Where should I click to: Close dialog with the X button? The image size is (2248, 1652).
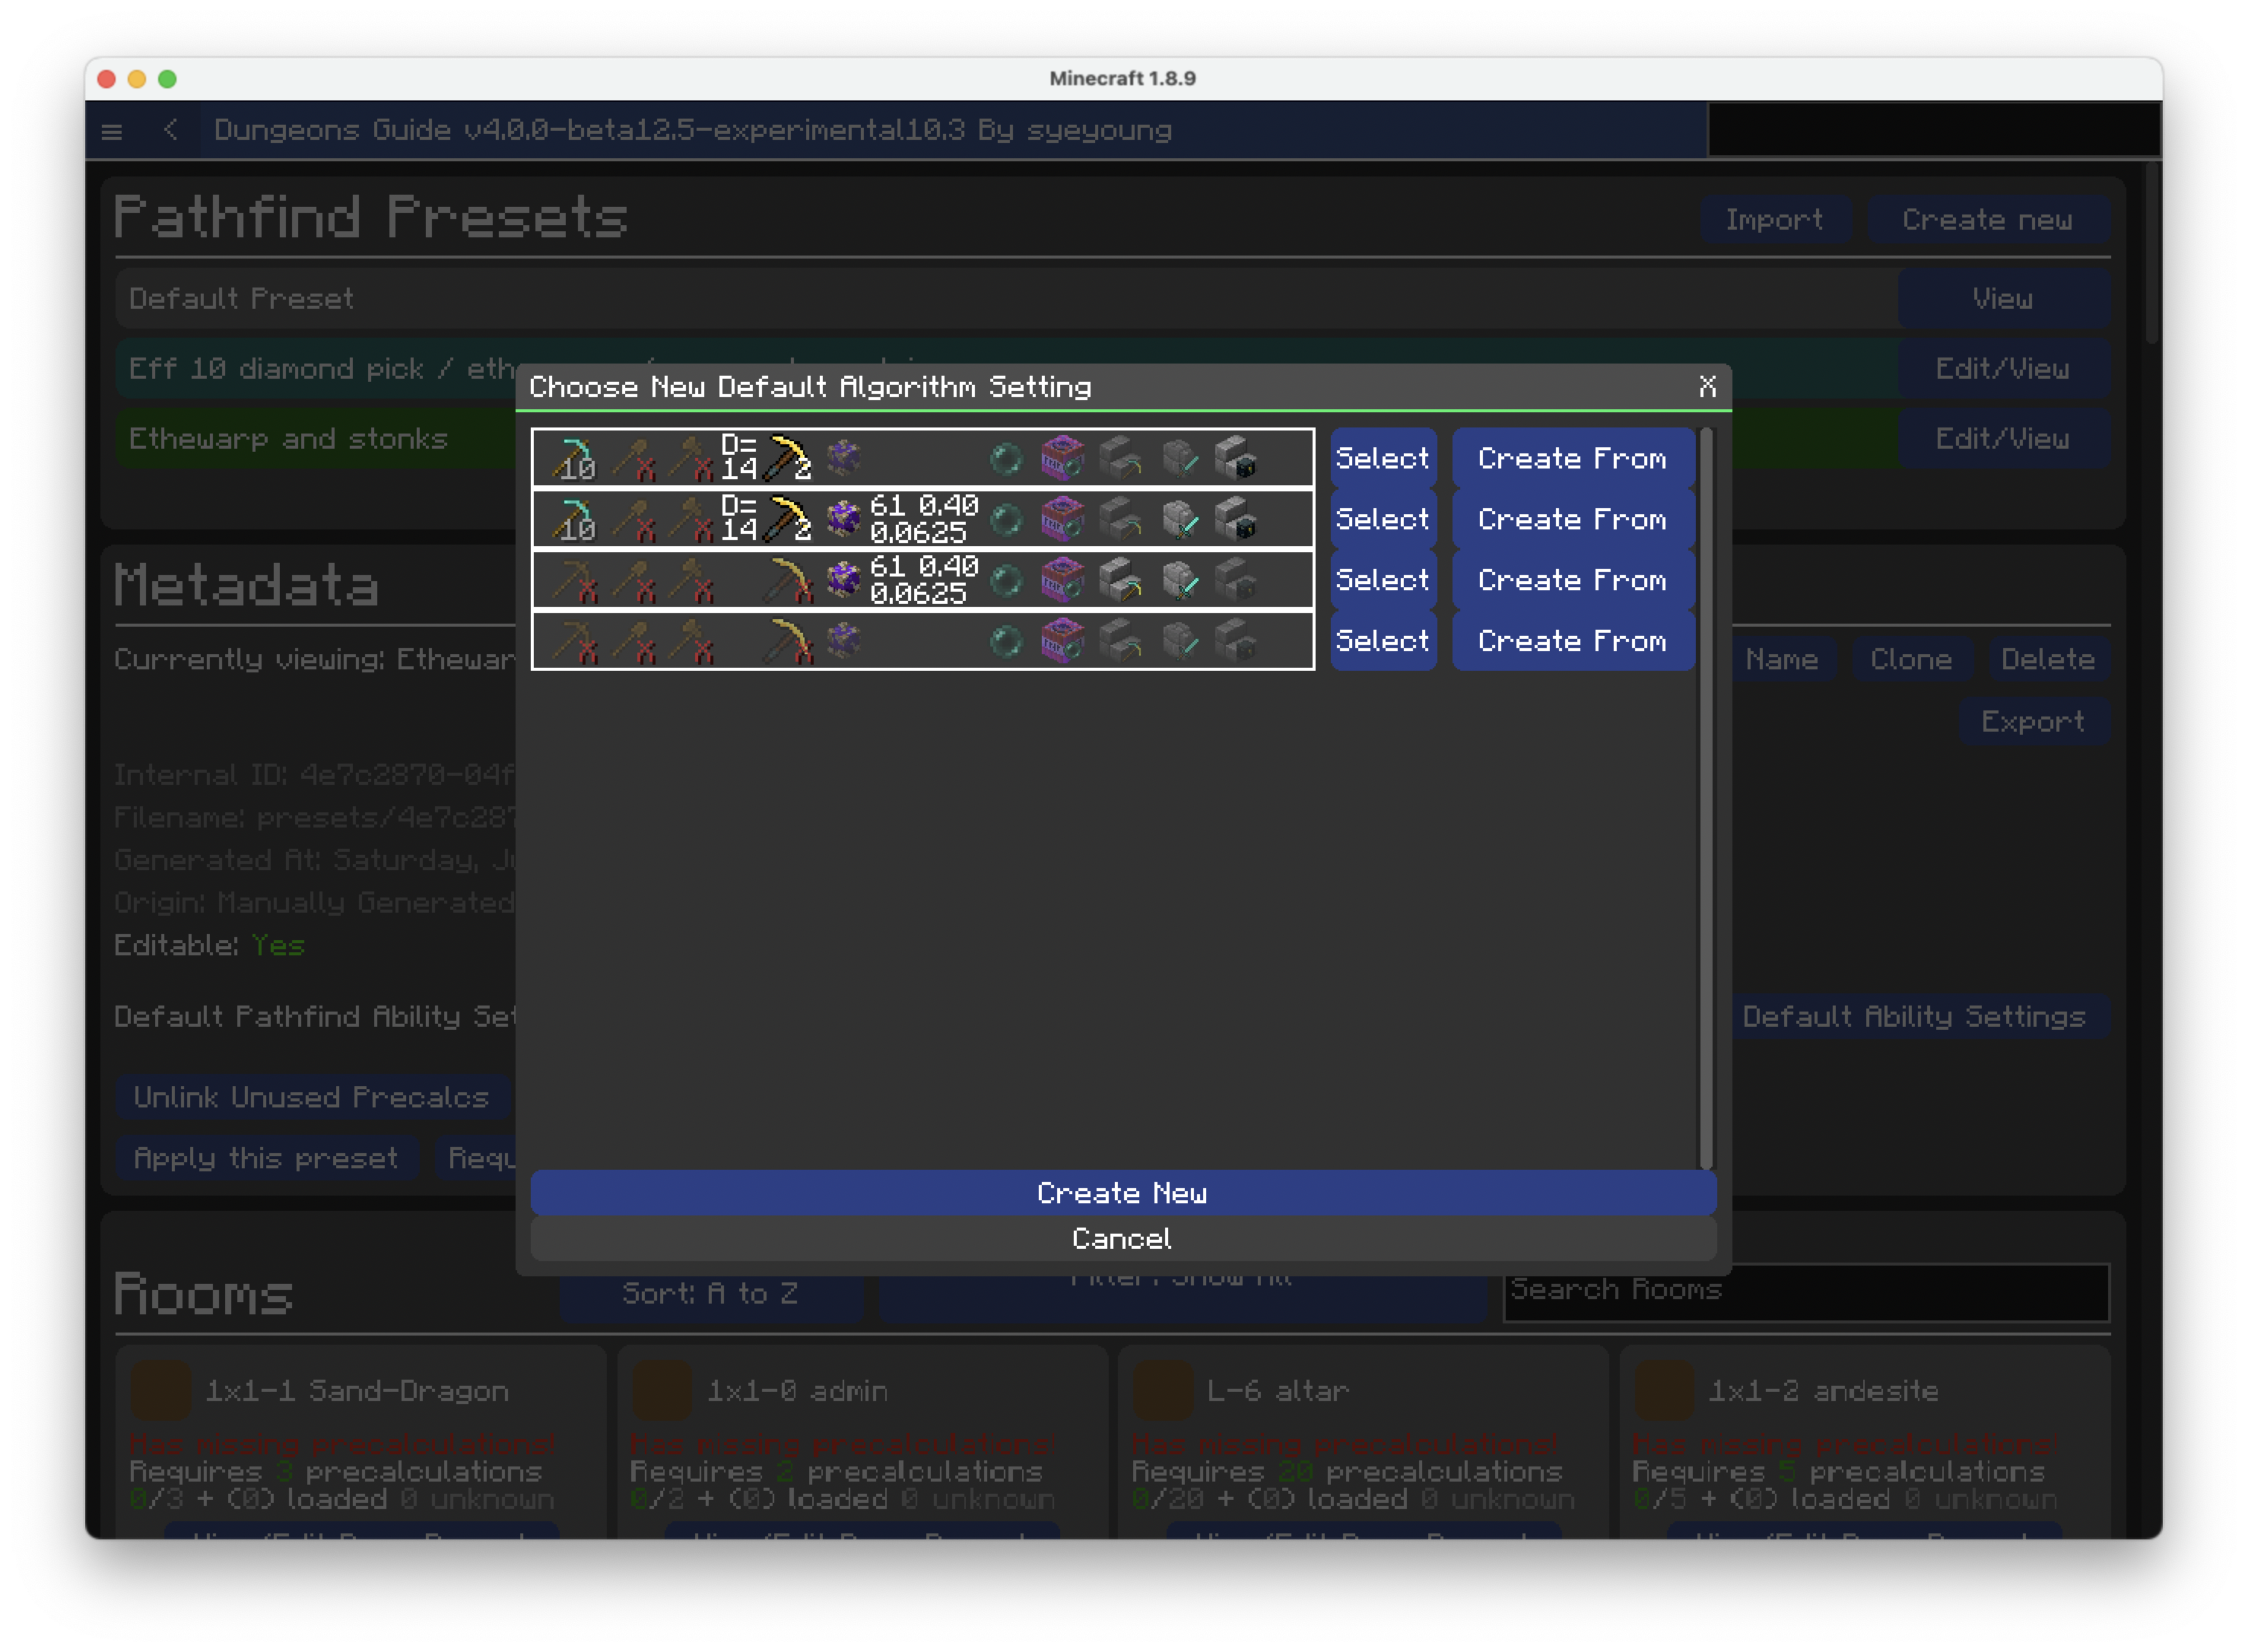1707,386
